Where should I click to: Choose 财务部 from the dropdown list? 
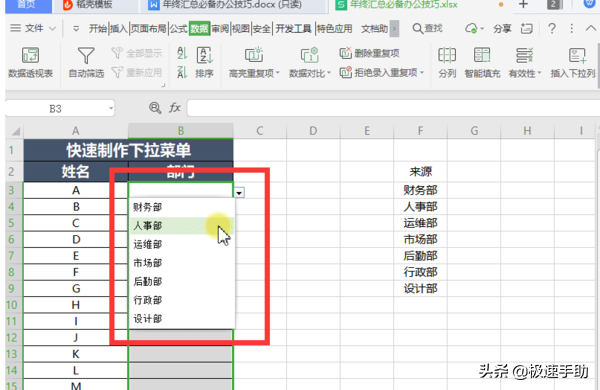pyautogui.click(x=182, y=207)
